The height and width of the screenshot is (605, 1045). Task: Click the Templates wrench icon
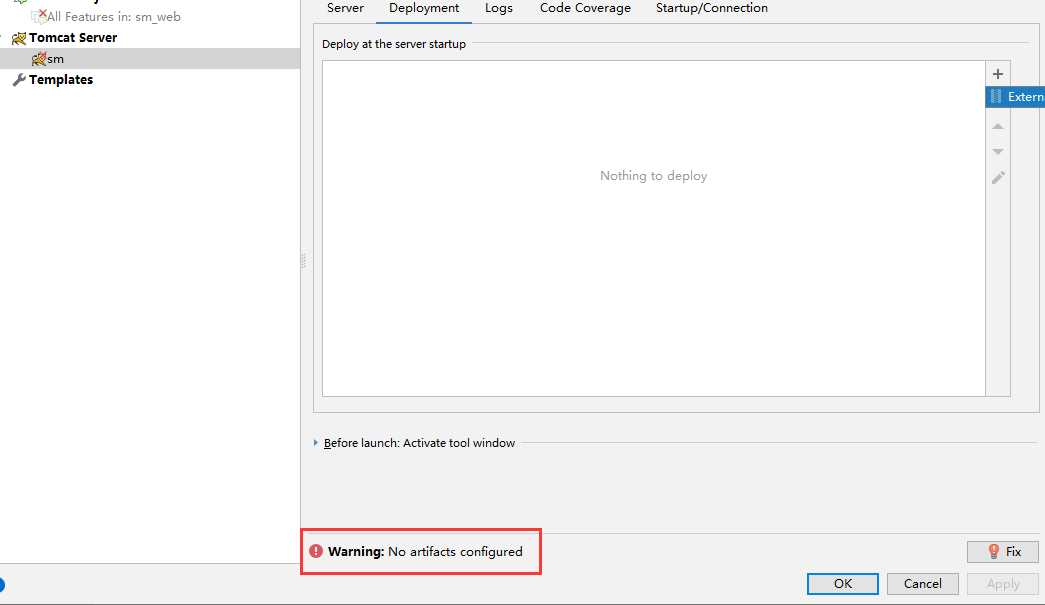[19, 80]
